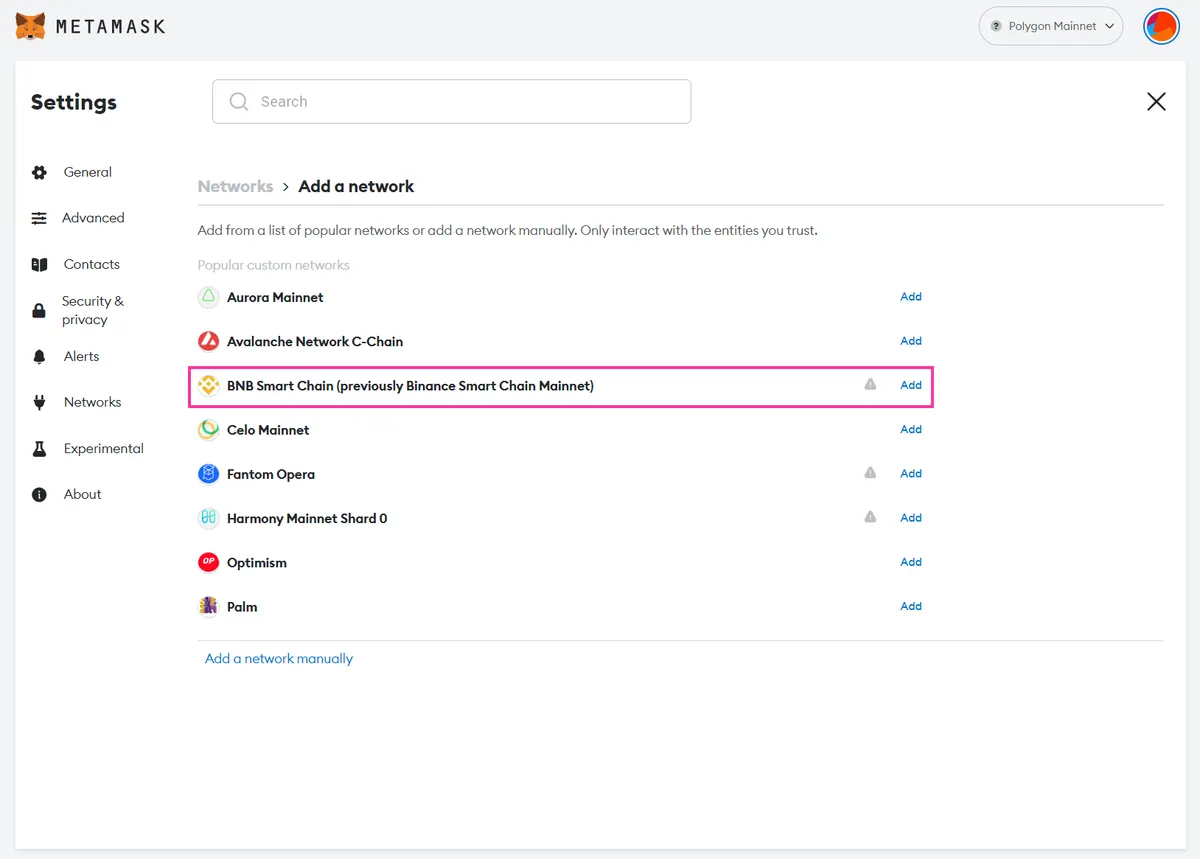Click the Popular custom networks label
This screenshot has height=859, width=1200.
[274, 265]
